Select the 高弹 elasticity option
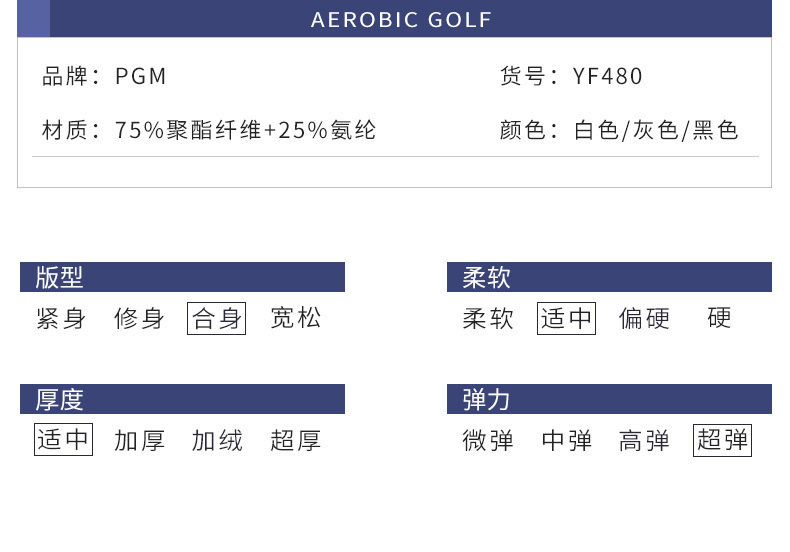Image resolution: width=790 pixels, height=552 pixels. pyautogui.click(x=644, y=440)
